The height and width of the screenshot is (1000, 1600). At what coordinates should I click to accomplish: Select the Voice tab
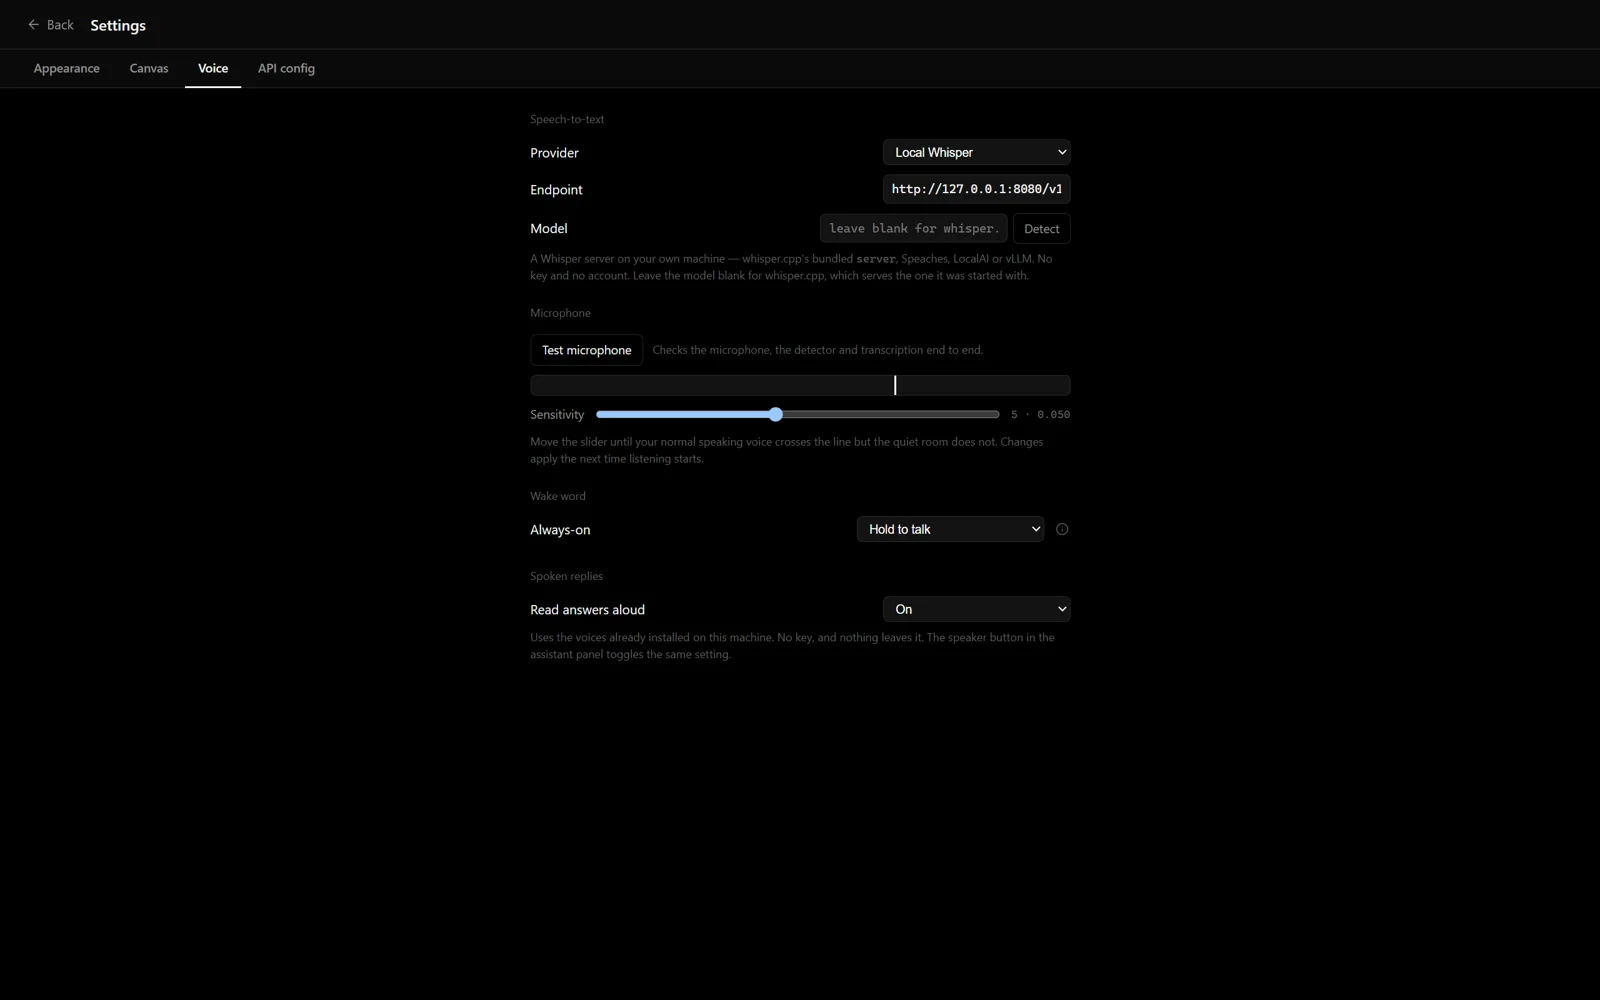213,68
